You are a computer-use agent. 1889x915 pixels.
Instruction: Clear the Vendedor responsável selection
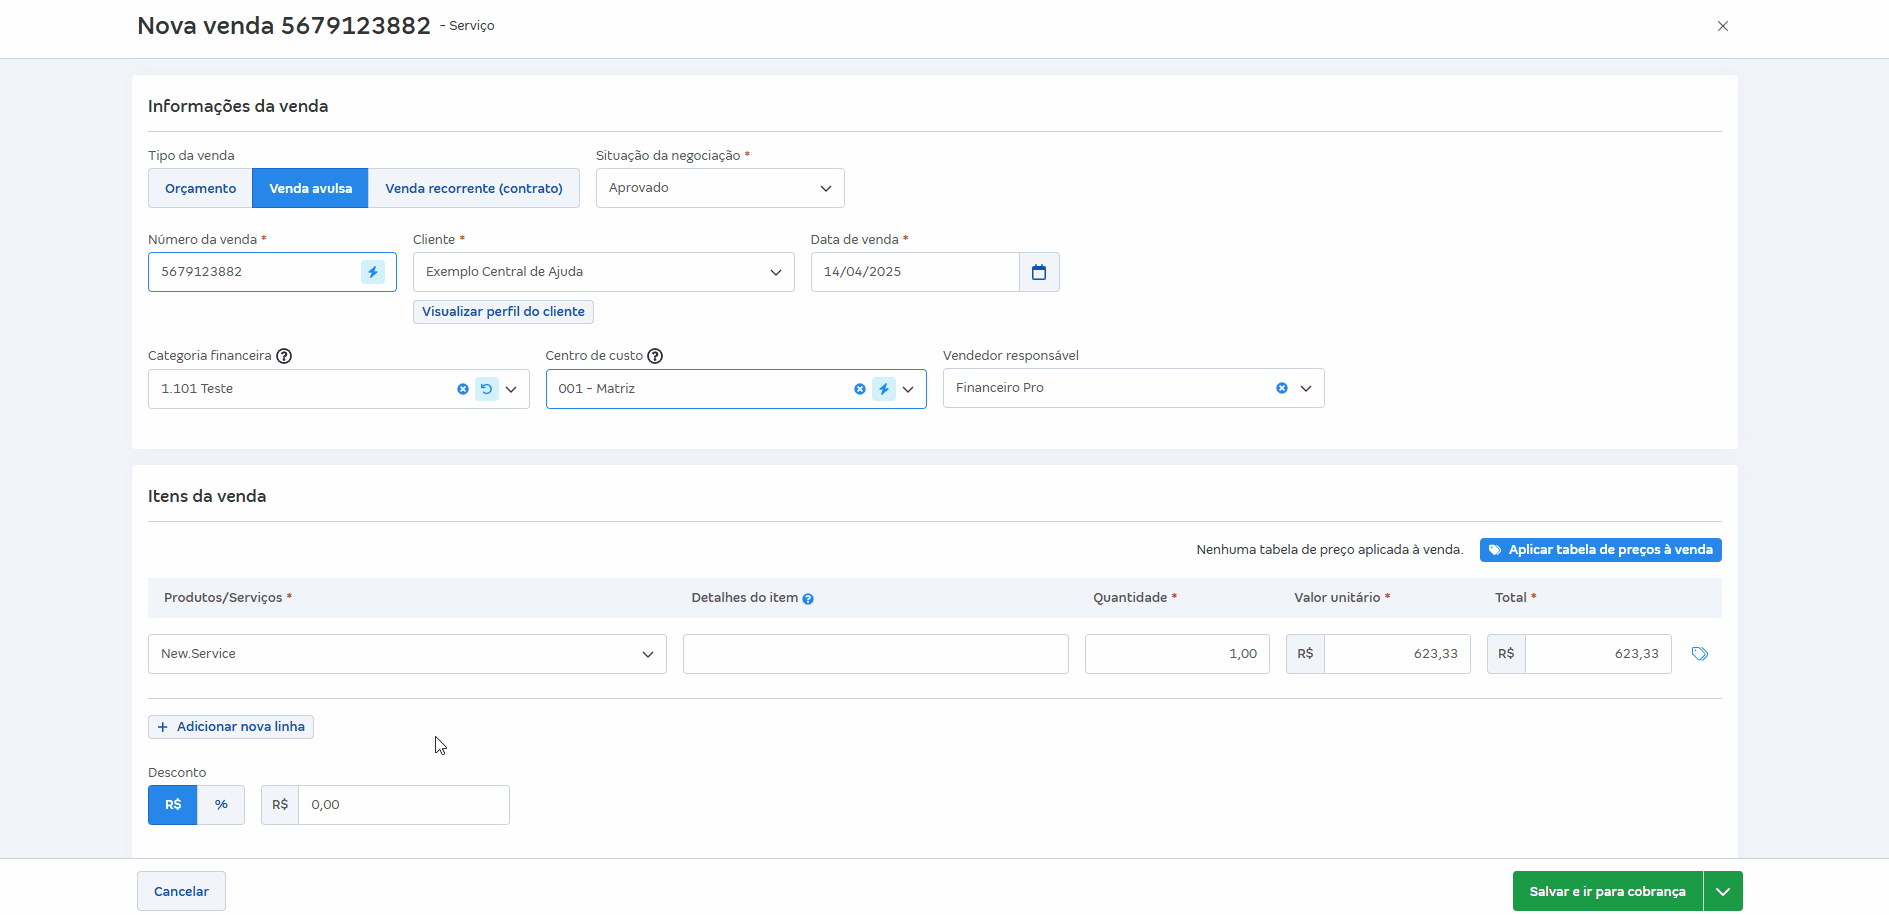tap(1282, 388)
